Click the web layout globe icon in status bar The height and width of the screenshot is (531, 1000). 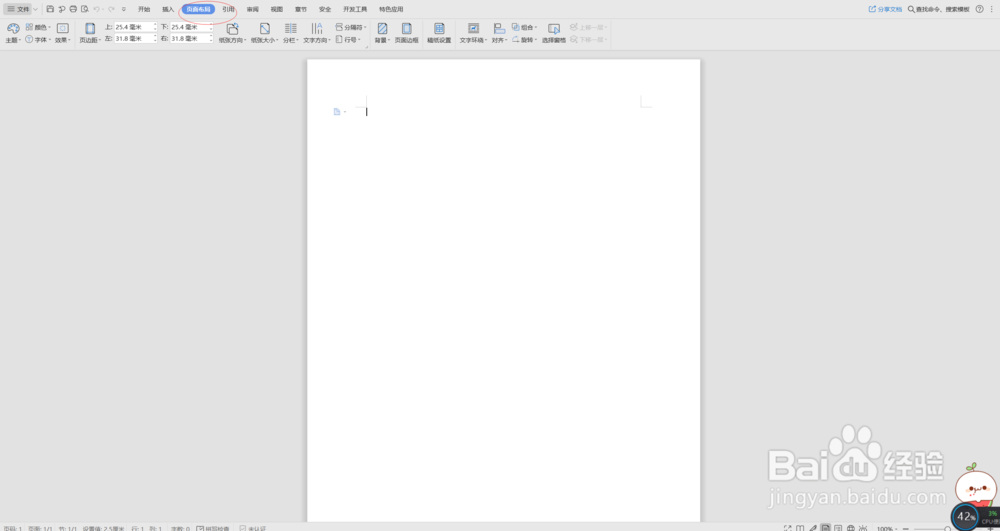coord(851,528)
